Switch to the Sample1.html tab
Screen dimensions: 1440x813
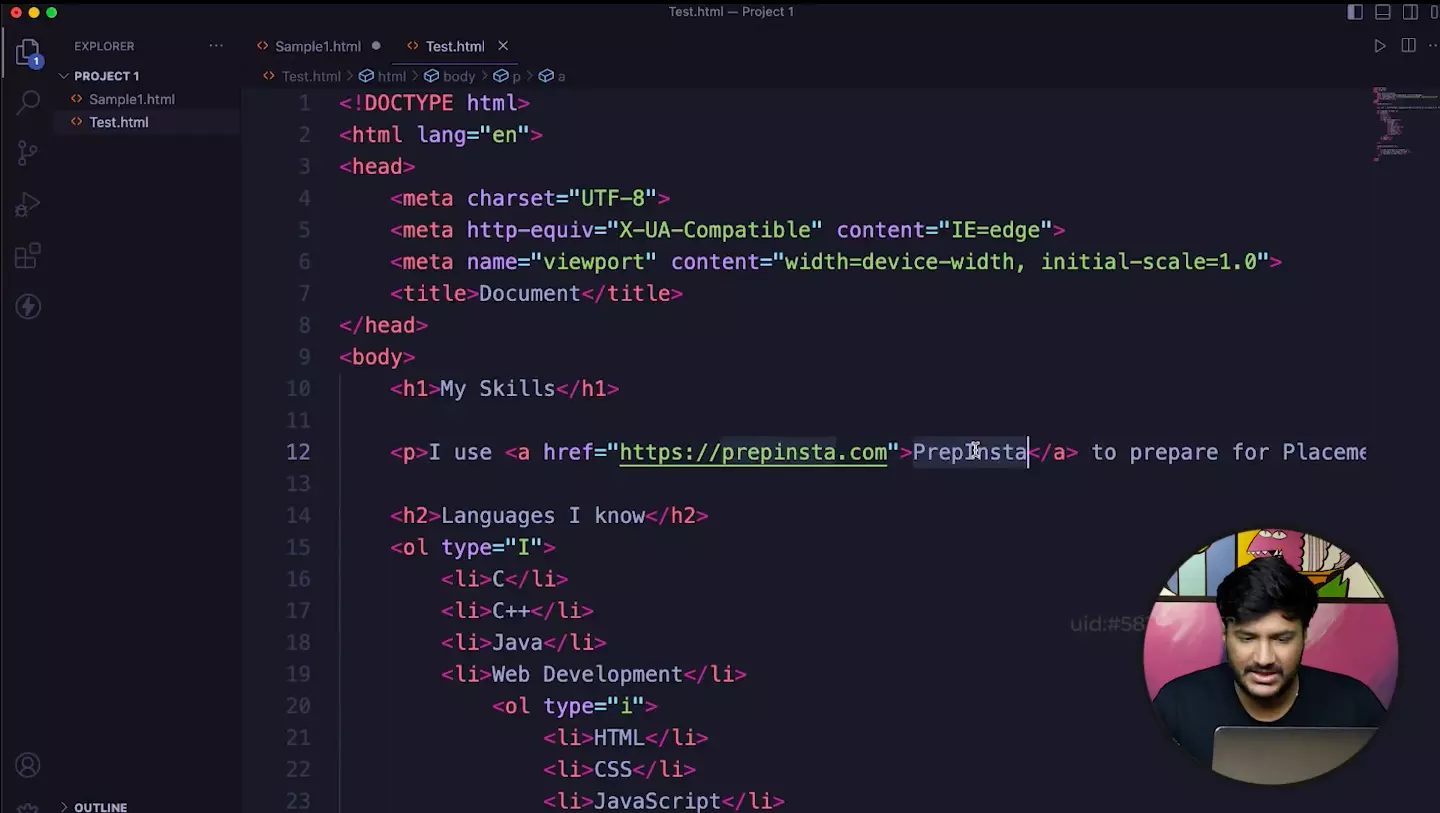point(317,46)
